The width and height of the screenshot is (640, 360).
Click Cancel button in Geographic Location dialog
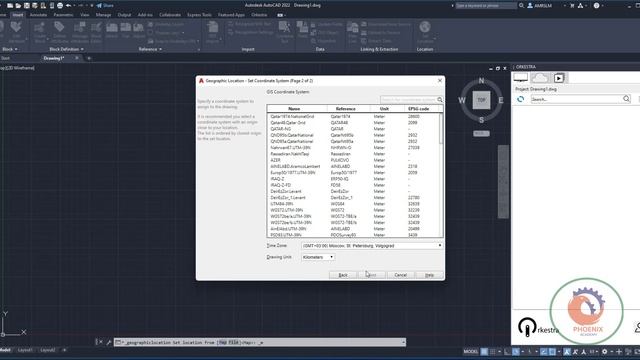coord(400,275)
